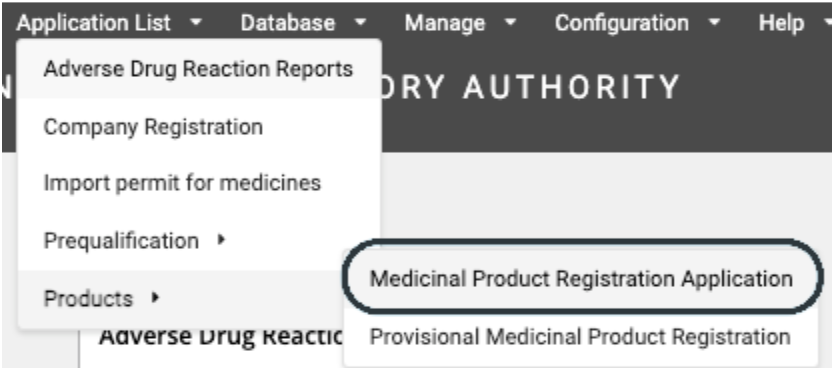
Task: Select Adverse Drug Reaction Reports entry
Action: pyautogui.click(x=199, y=69)
